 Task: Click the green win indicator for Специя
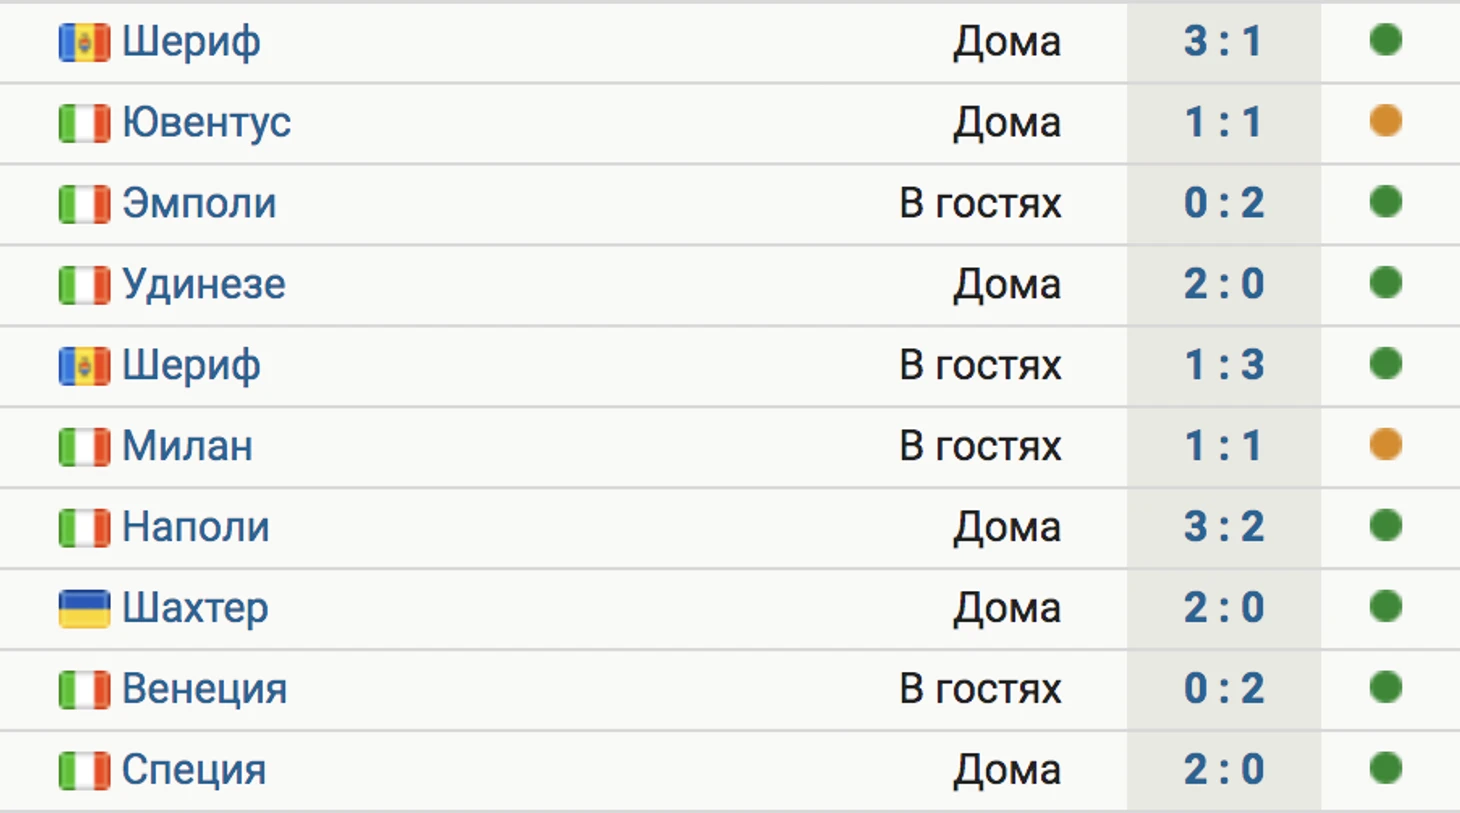tap(1385, 768)
